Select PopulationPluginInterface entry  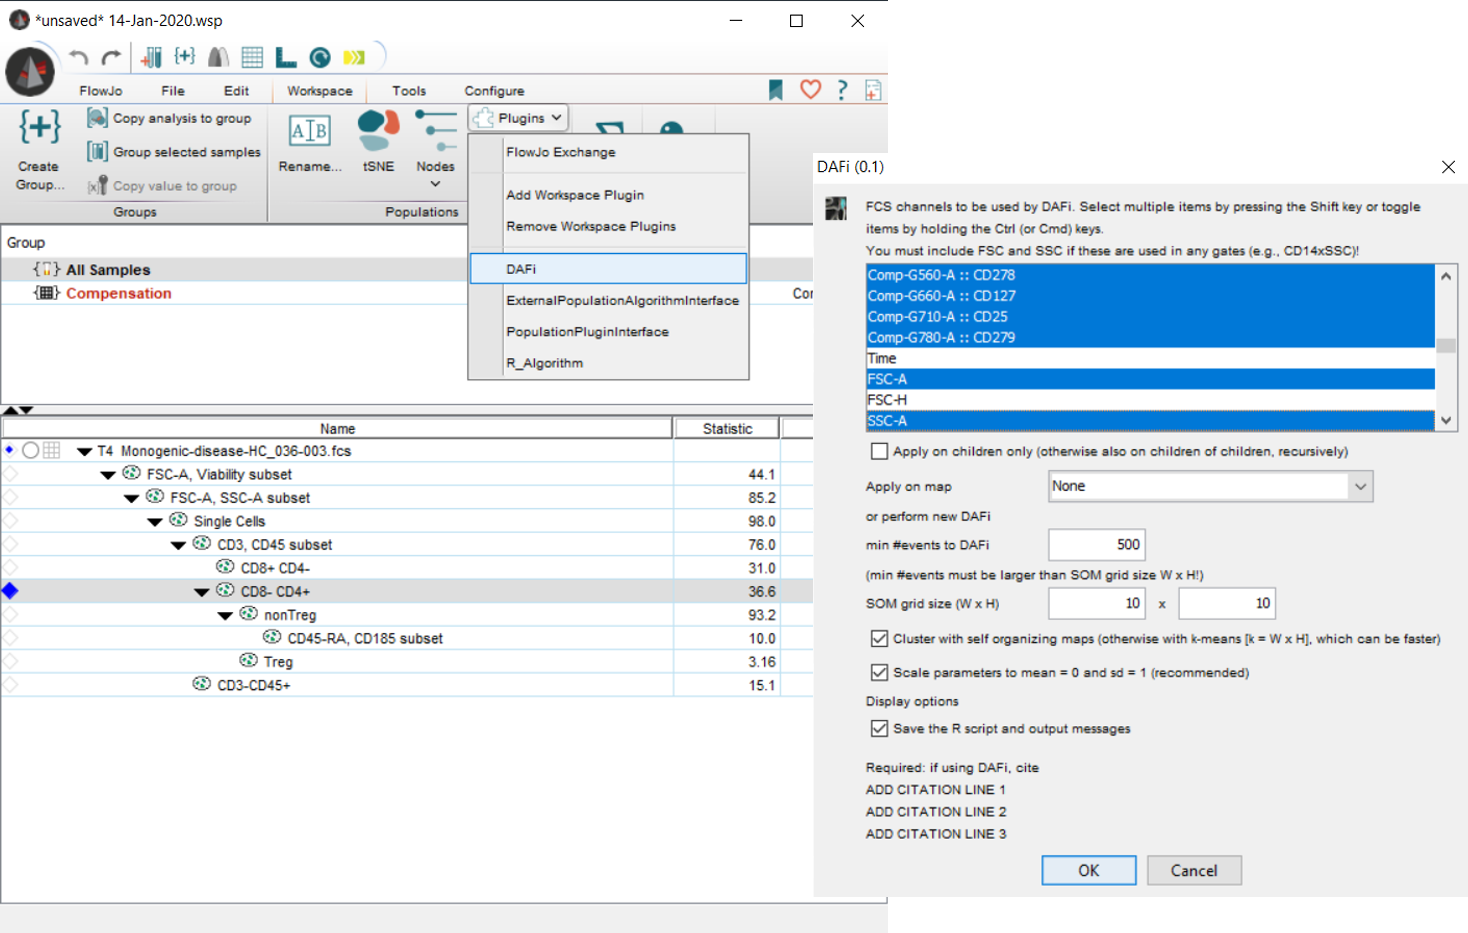609,332
